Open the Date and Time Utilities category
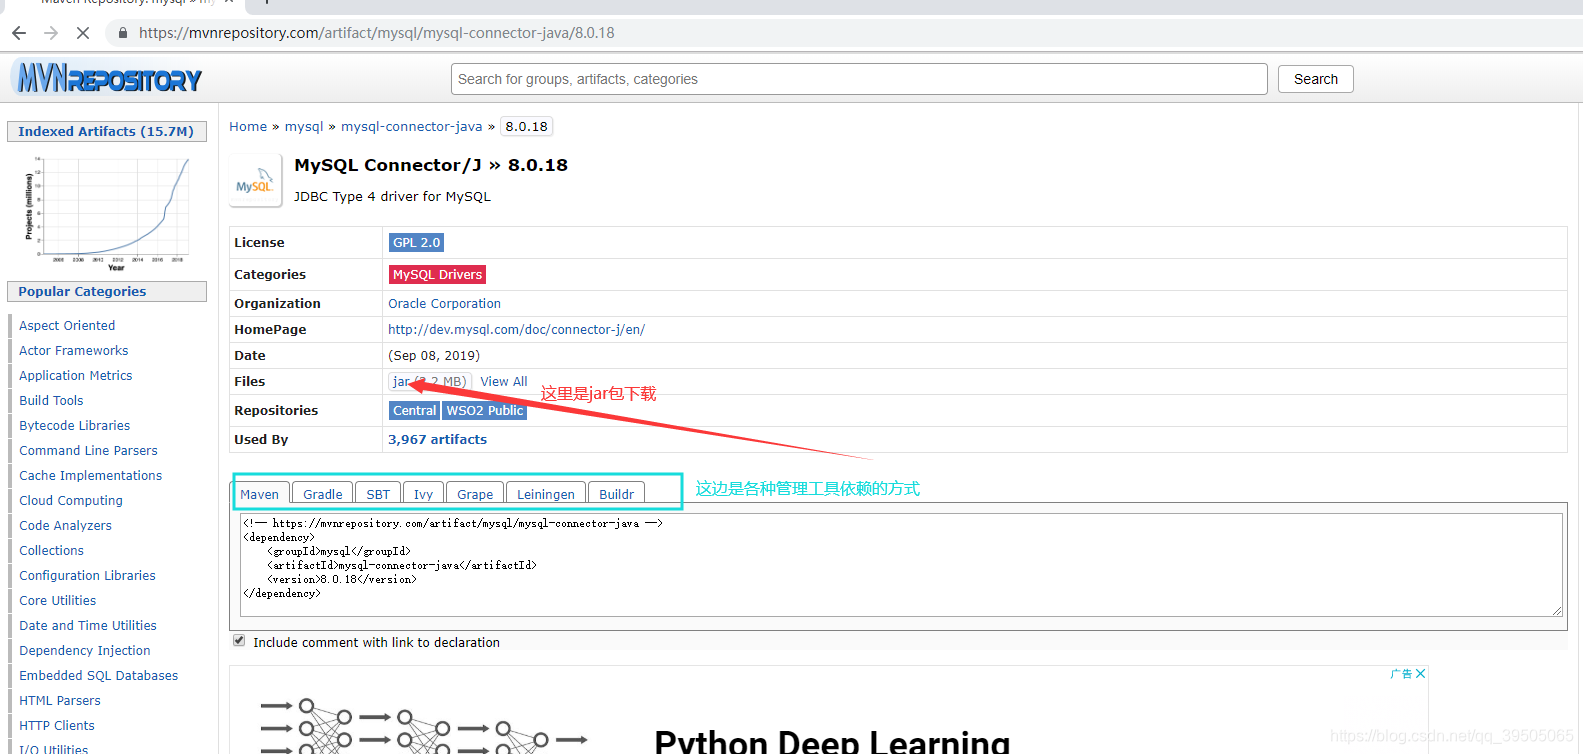Viewport: 1583px width, 754px height. pyautogui.click(x=88, y=626)
